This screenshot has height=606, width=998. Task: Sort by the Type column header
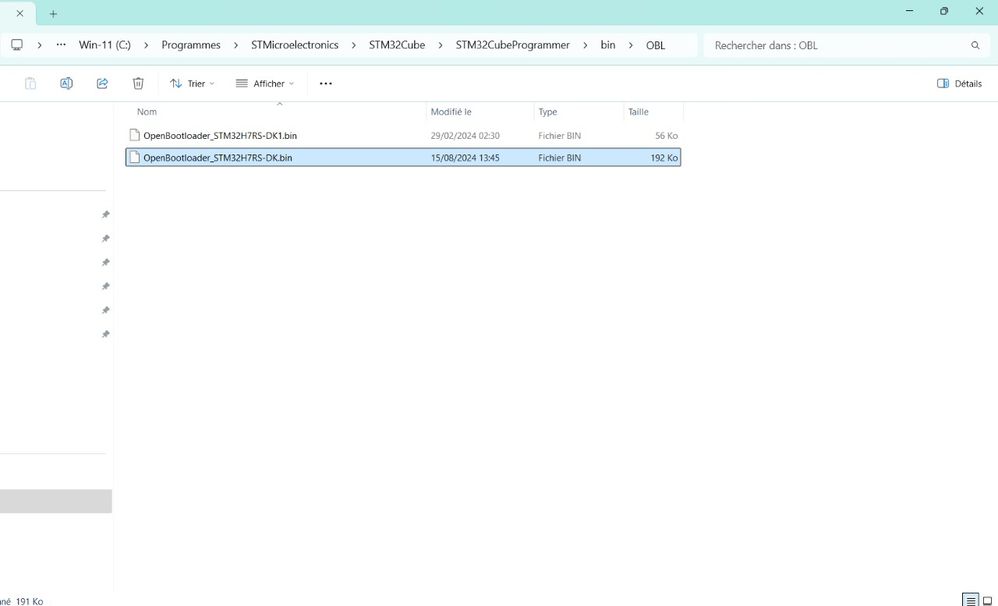[x=547, y=111]
